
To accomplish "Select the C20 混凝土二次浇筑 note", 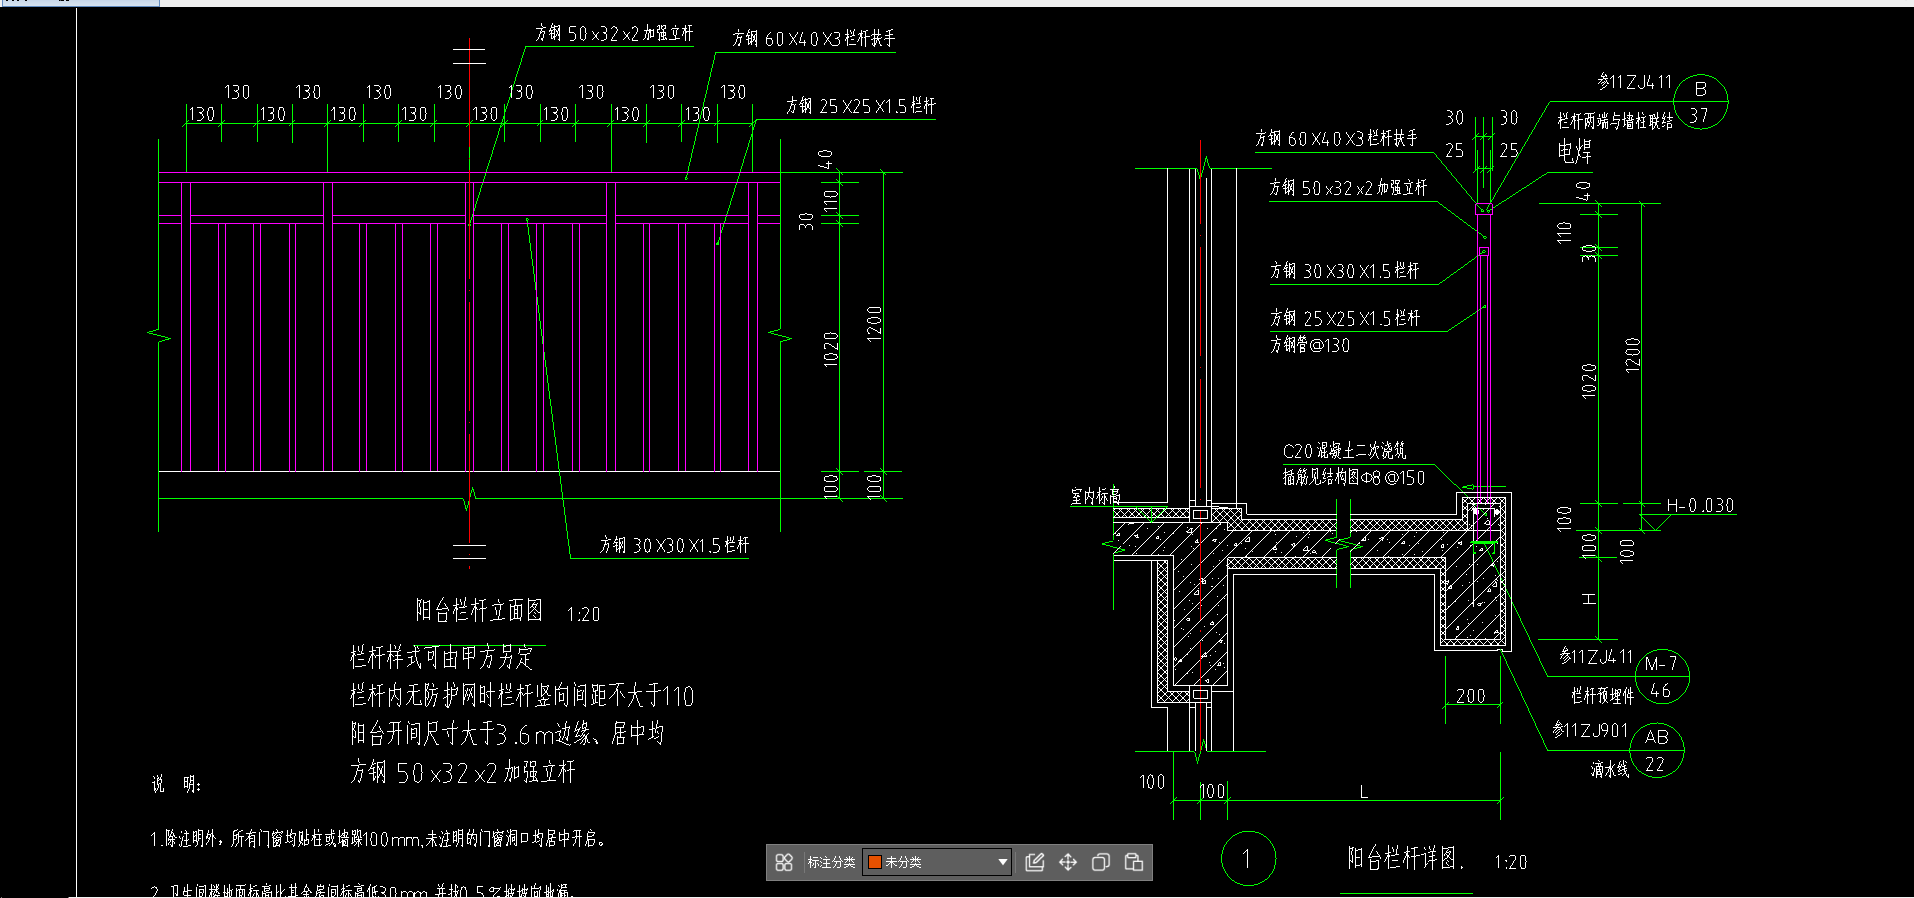I will click(1344, 451).
